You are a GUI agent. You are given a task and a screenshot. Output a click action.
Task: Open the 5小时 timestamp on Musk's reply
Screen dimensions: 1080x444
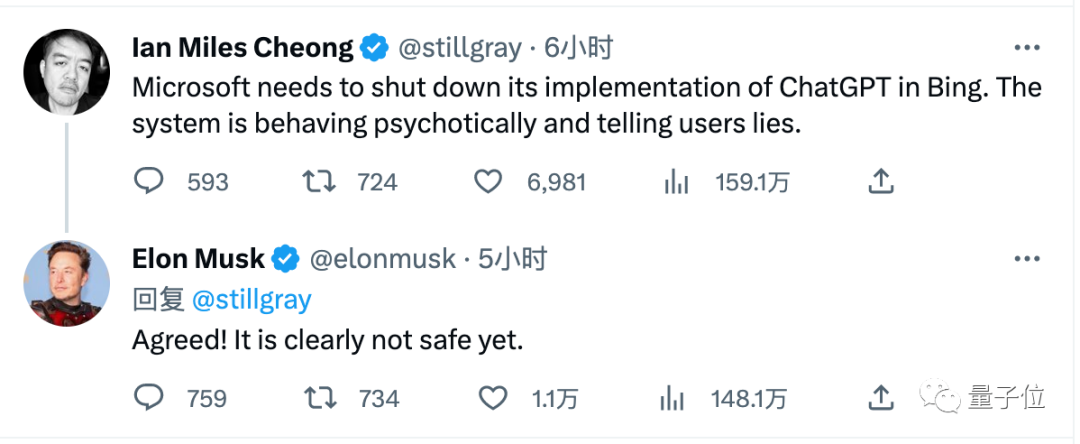click(512, 259)
